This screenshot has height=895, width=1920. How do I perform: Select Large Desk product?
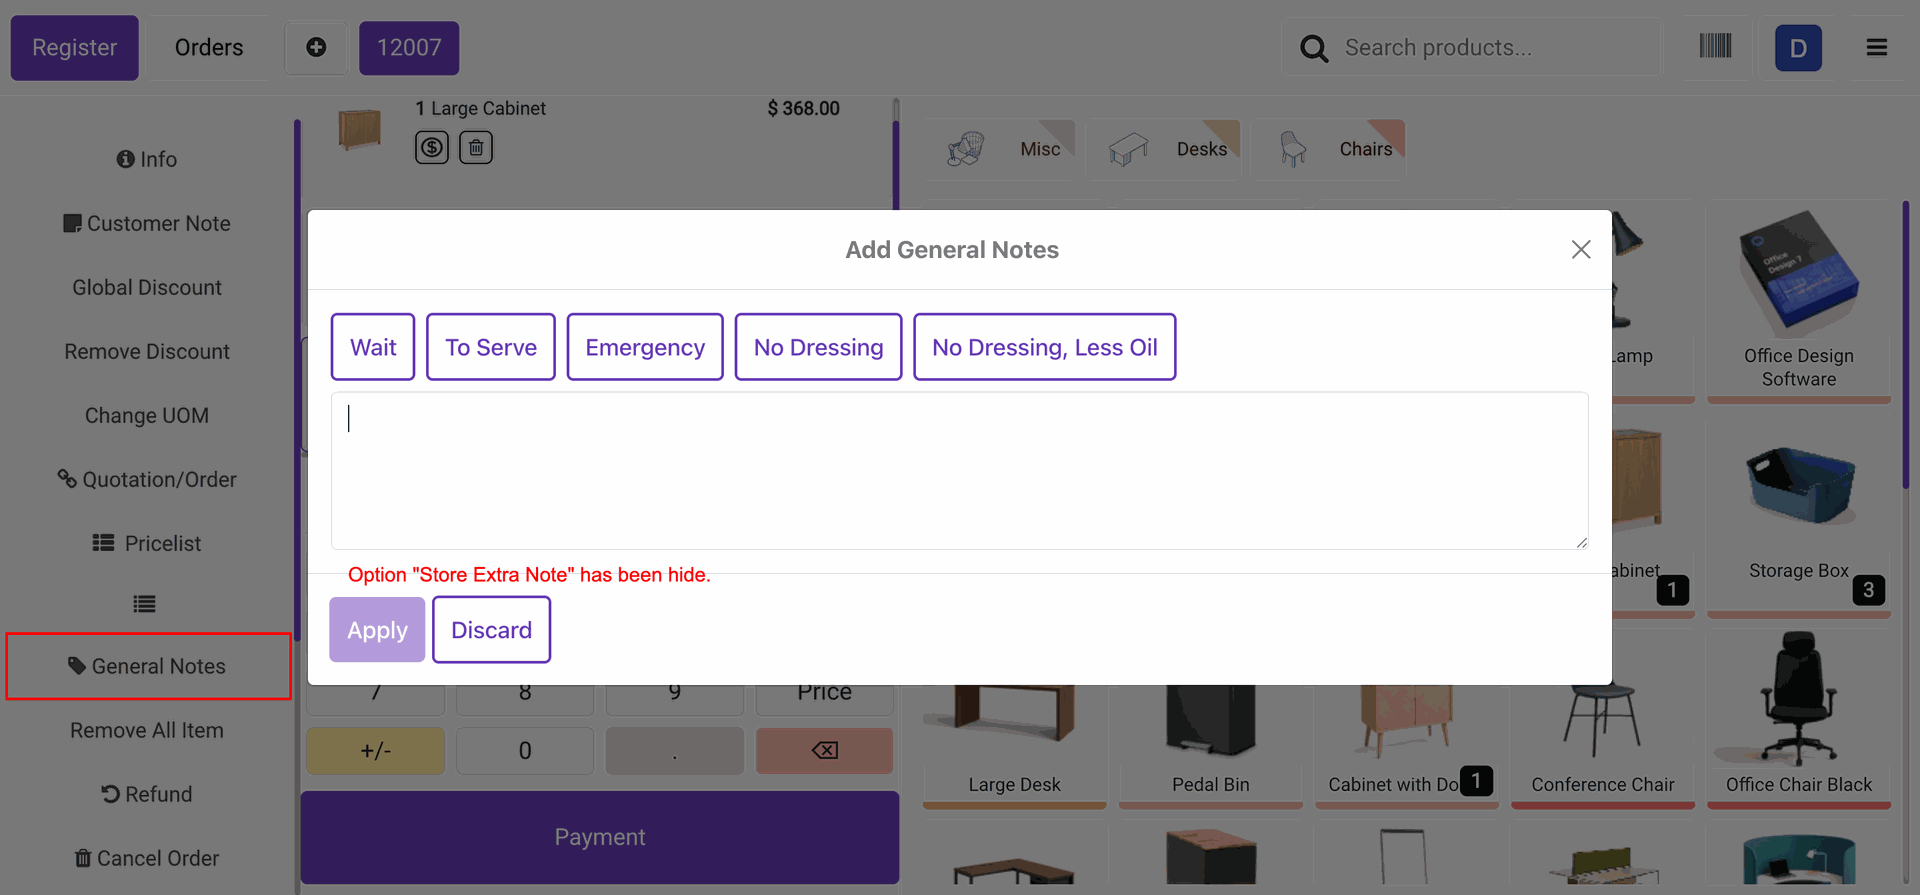coord(1015,745)
